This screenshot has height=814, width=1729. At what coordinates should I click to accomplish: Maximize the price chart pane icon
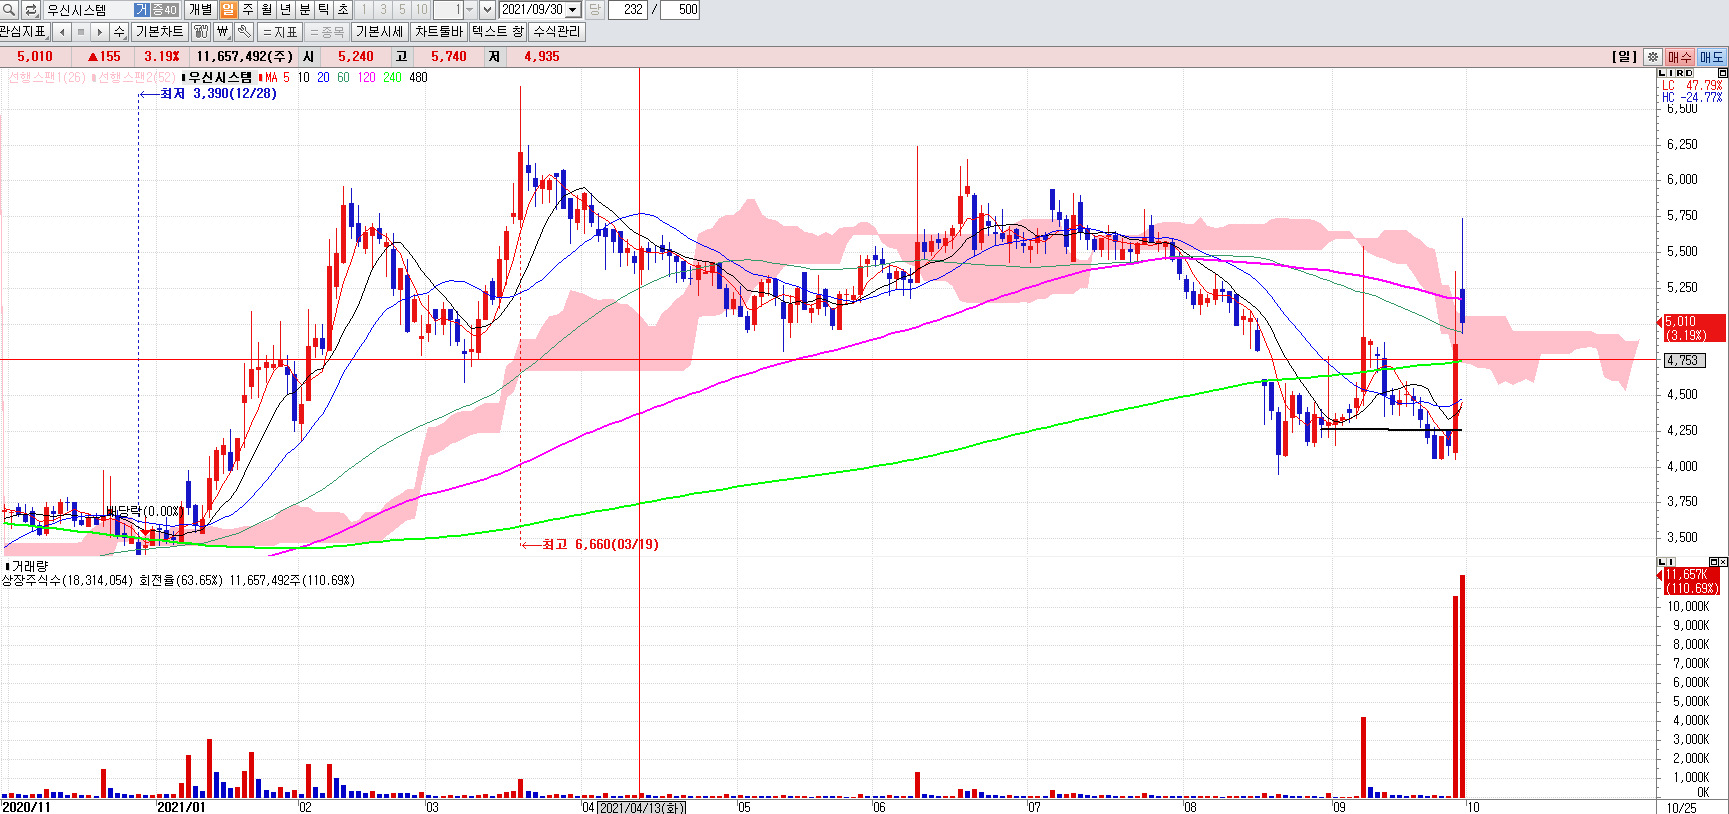1722,73
